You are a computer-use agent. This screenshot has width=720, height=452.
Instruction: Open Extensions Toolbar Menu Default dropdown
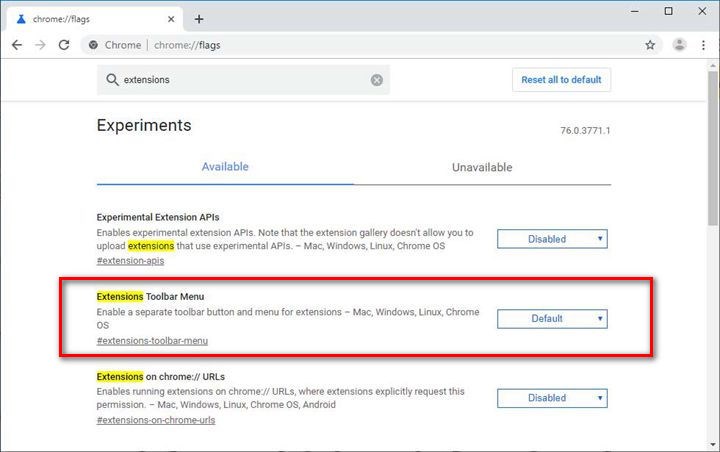pyautogui.click(x=552, y=319)
